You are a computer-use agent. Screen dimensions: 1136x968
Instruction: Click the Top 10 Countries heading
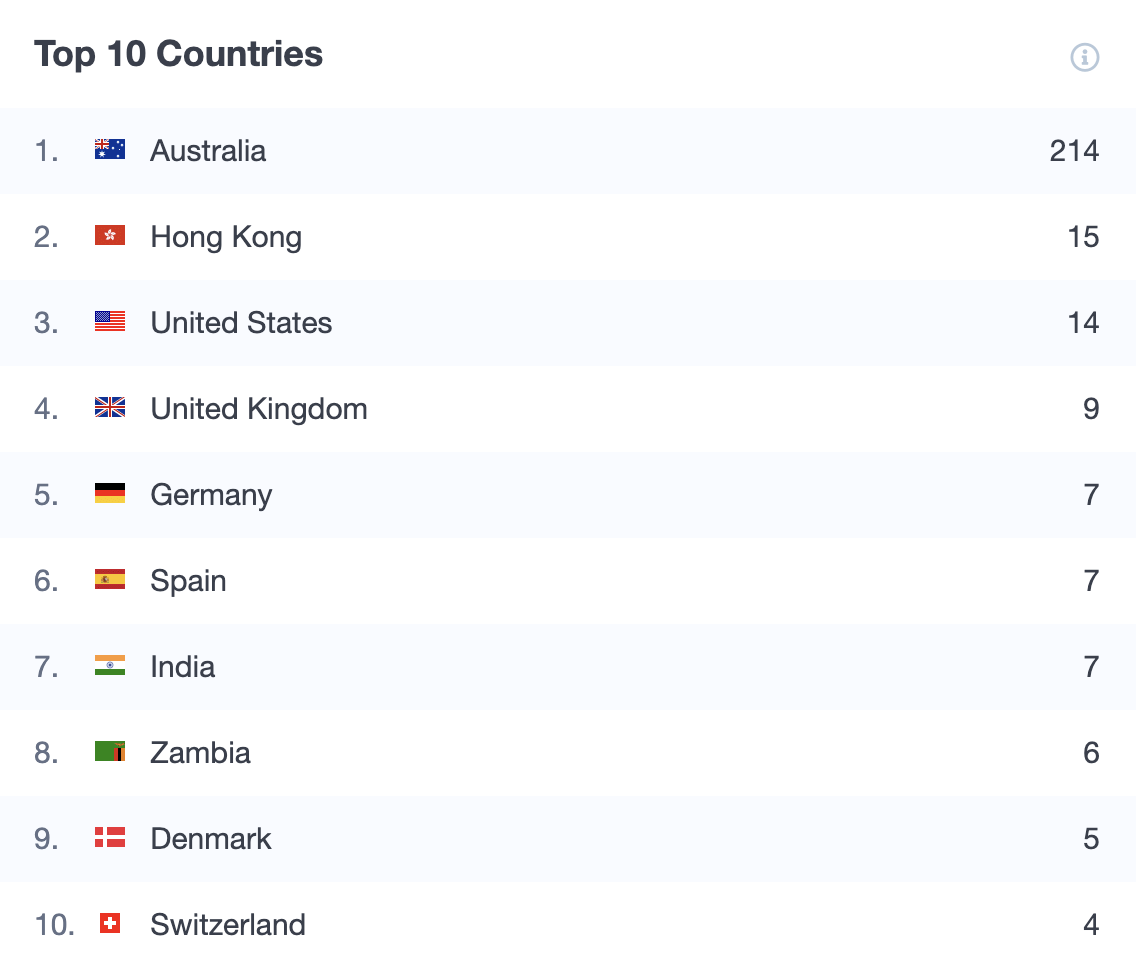point(178,54)
